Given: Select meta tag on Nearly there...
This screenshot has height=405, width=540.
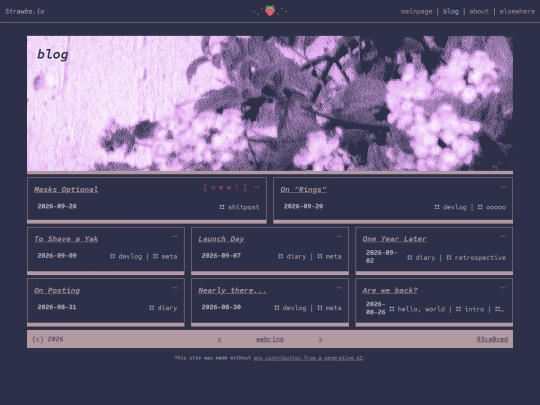Looking at the screenshot, I should [x=329, y=308].
